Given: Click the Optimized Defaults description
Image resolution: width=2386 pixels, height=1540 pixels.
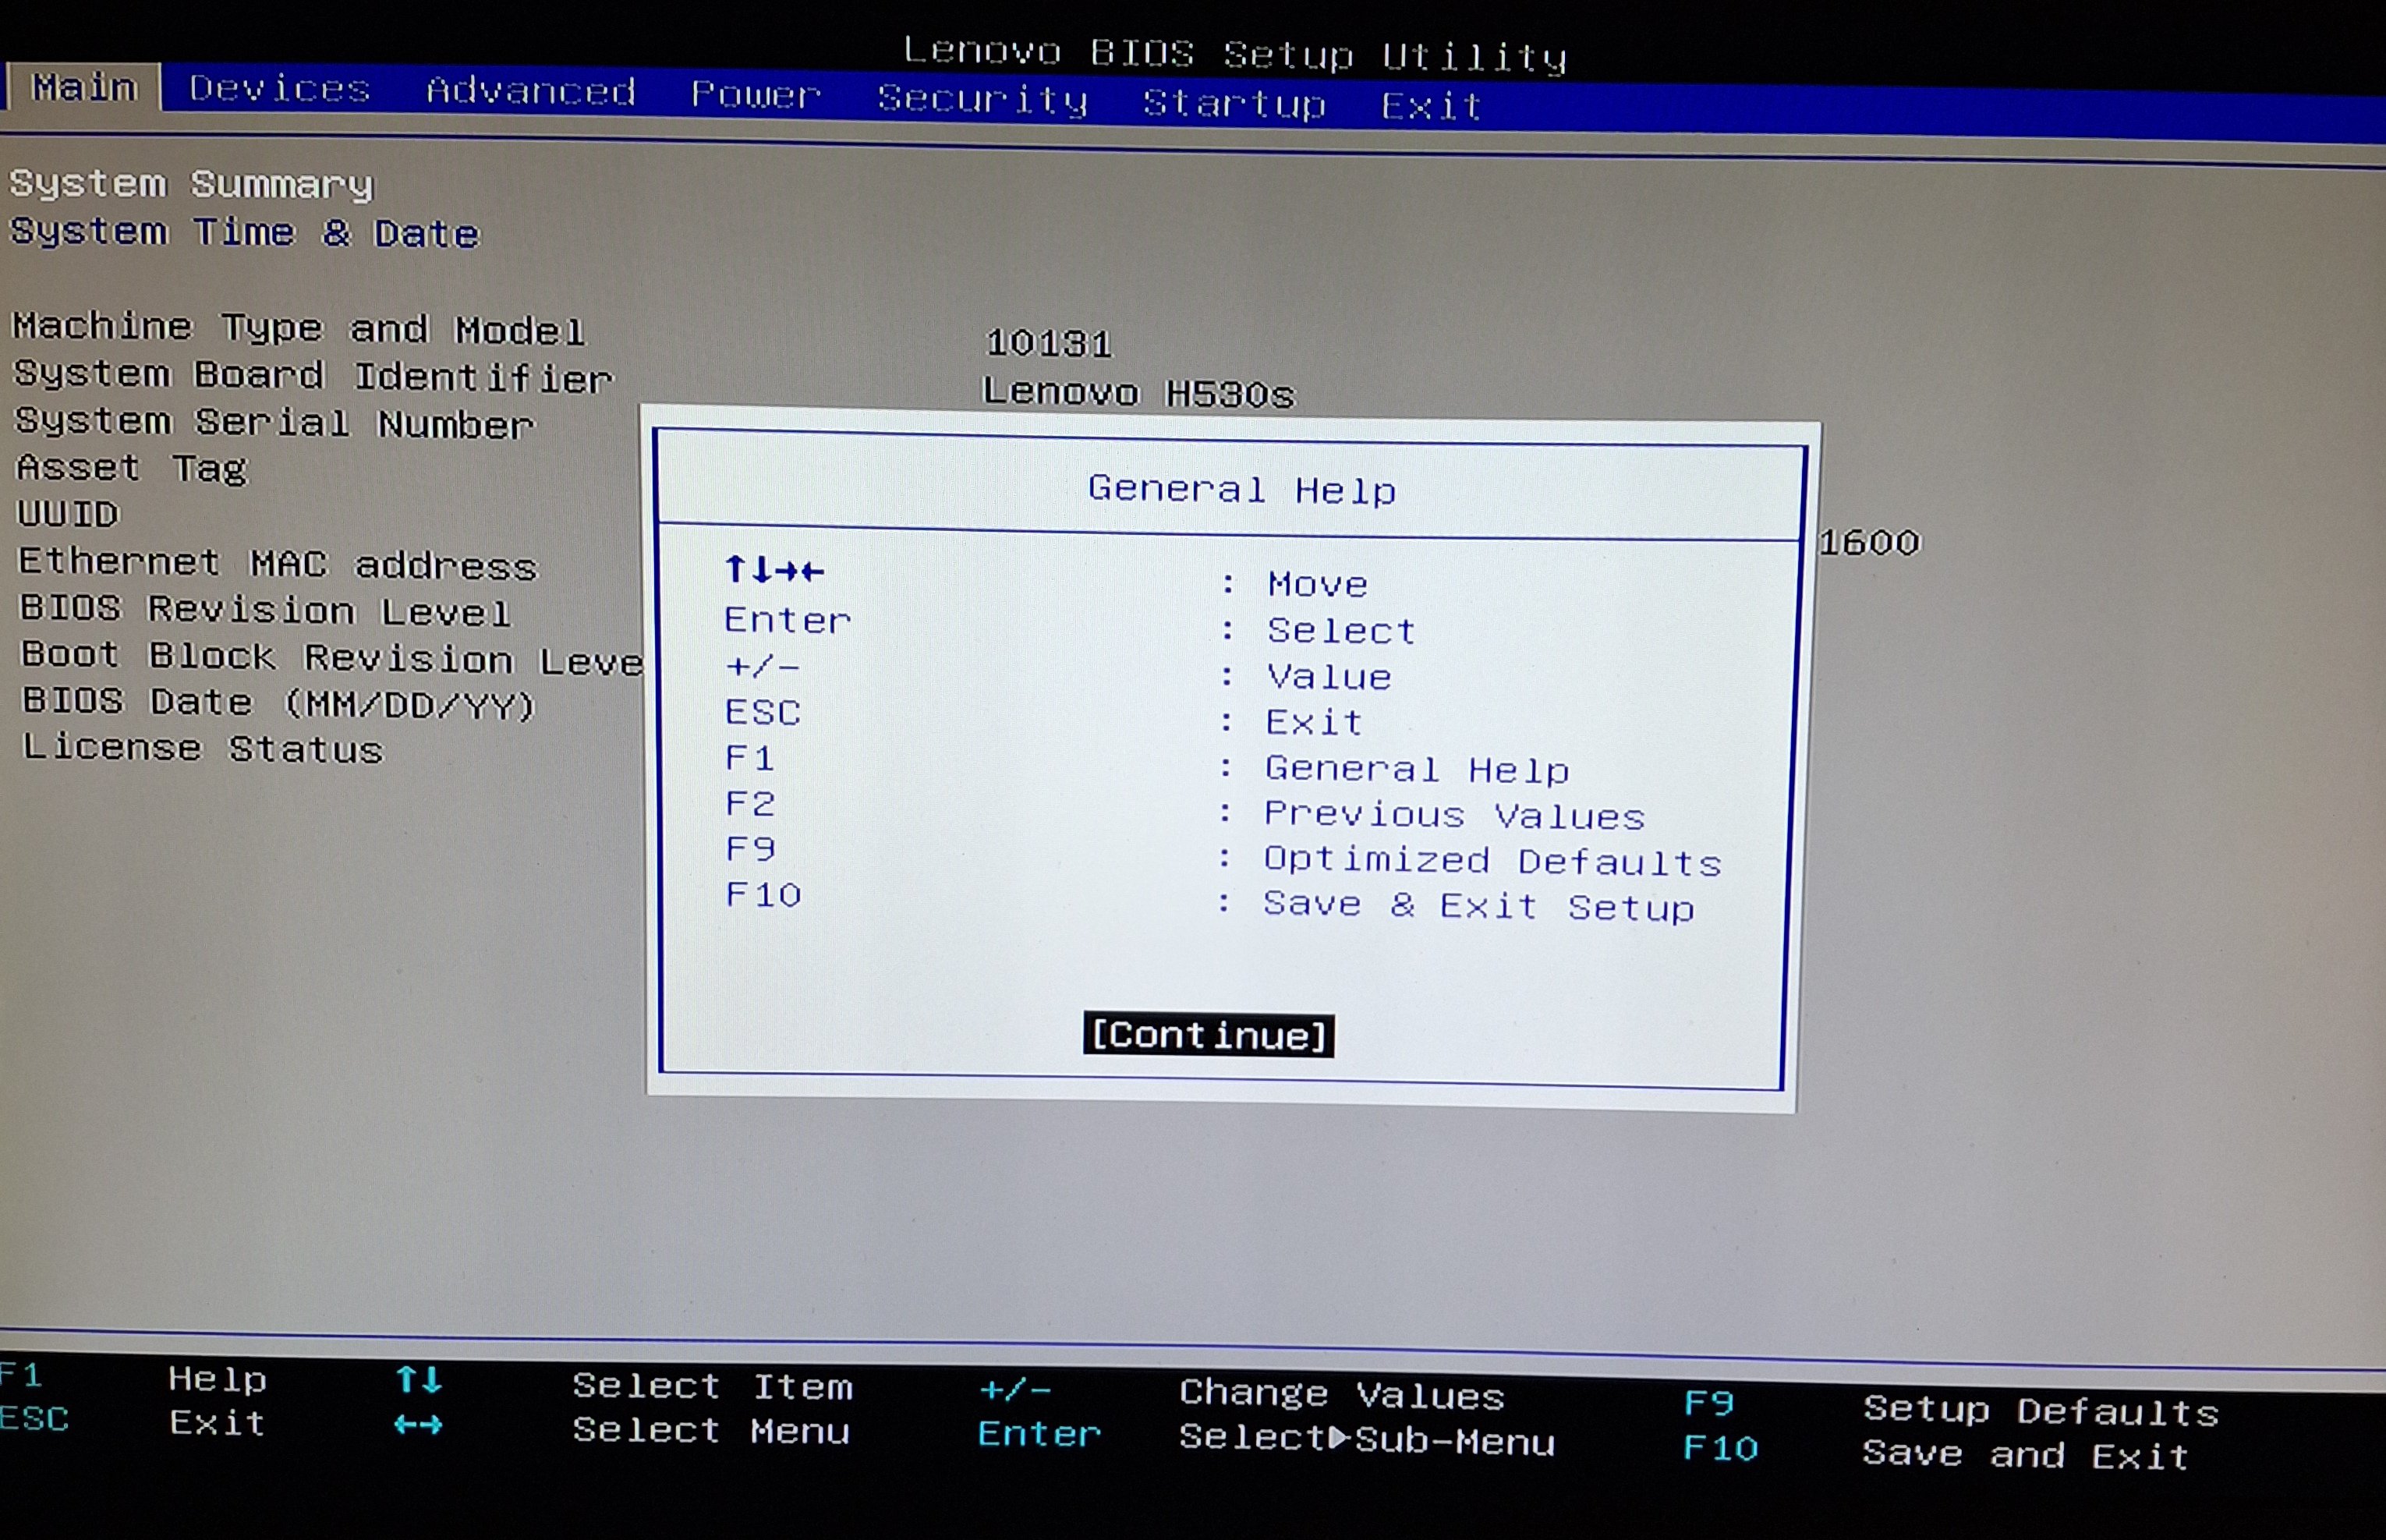Looking at the screenshot, I should [x=1492, y=862].
